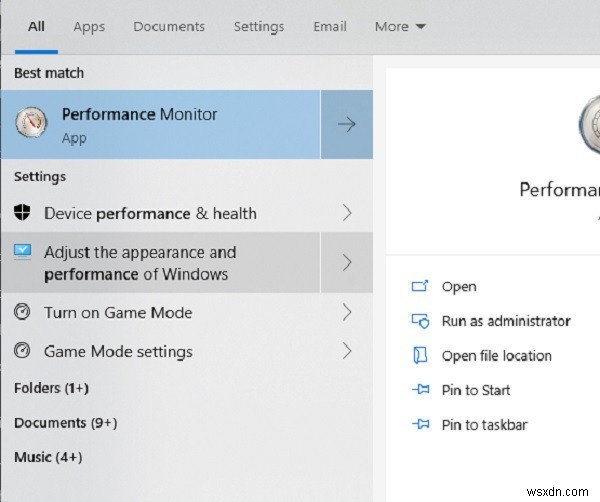Click the Open file location icon
Image resolution: width=600 pixels, height=502 pixels.
coord(420,355)
